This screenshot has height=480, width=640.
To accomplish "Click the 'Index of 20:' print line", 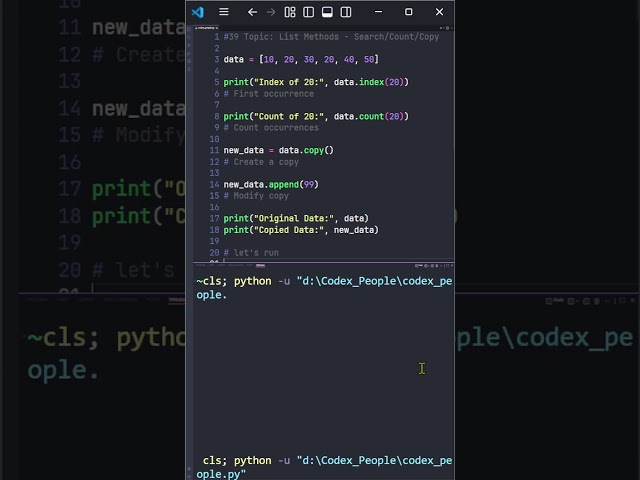I will point(316,82).
